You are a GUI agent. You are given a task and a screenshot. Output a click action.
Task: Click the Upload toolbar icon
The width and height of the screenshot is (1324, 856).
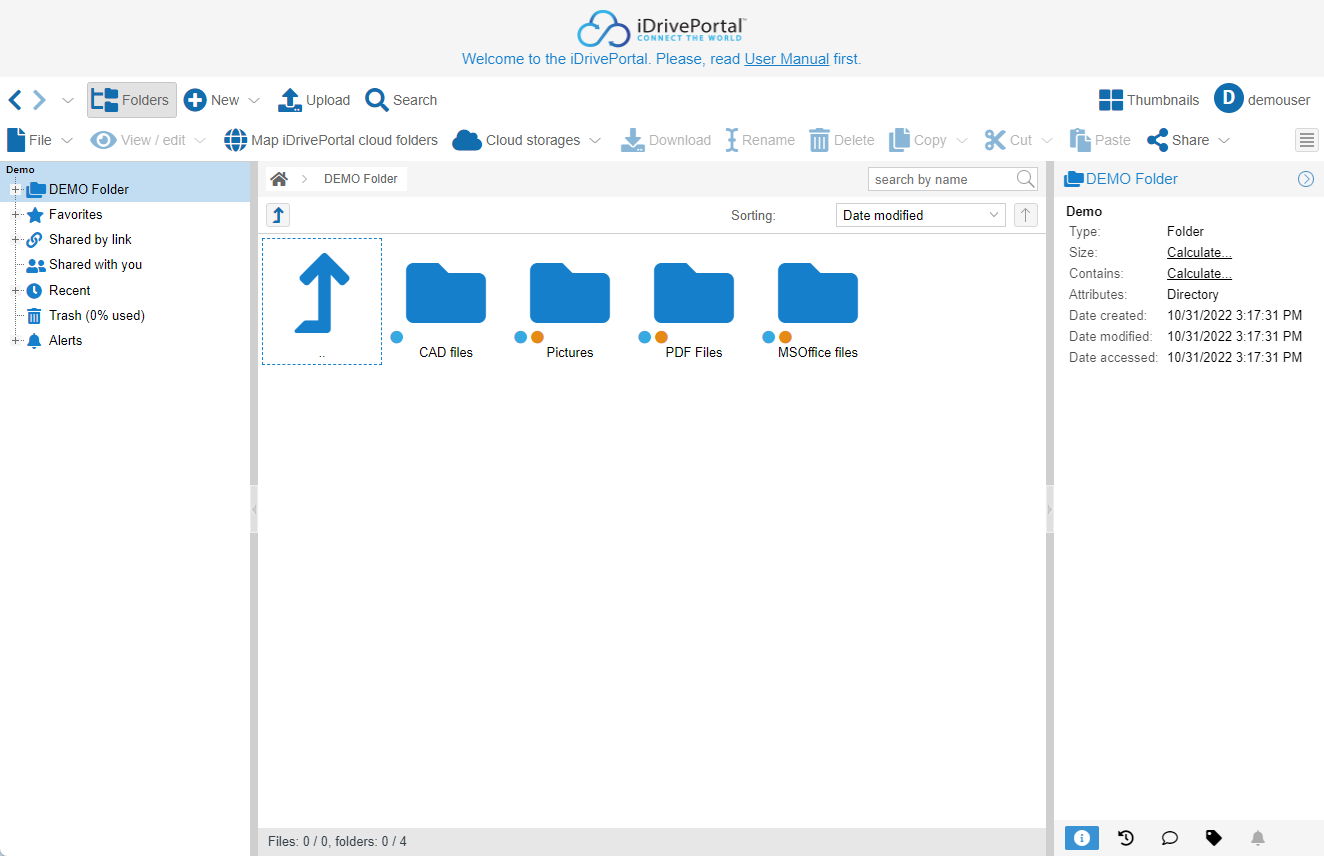[x=290, y=100]
